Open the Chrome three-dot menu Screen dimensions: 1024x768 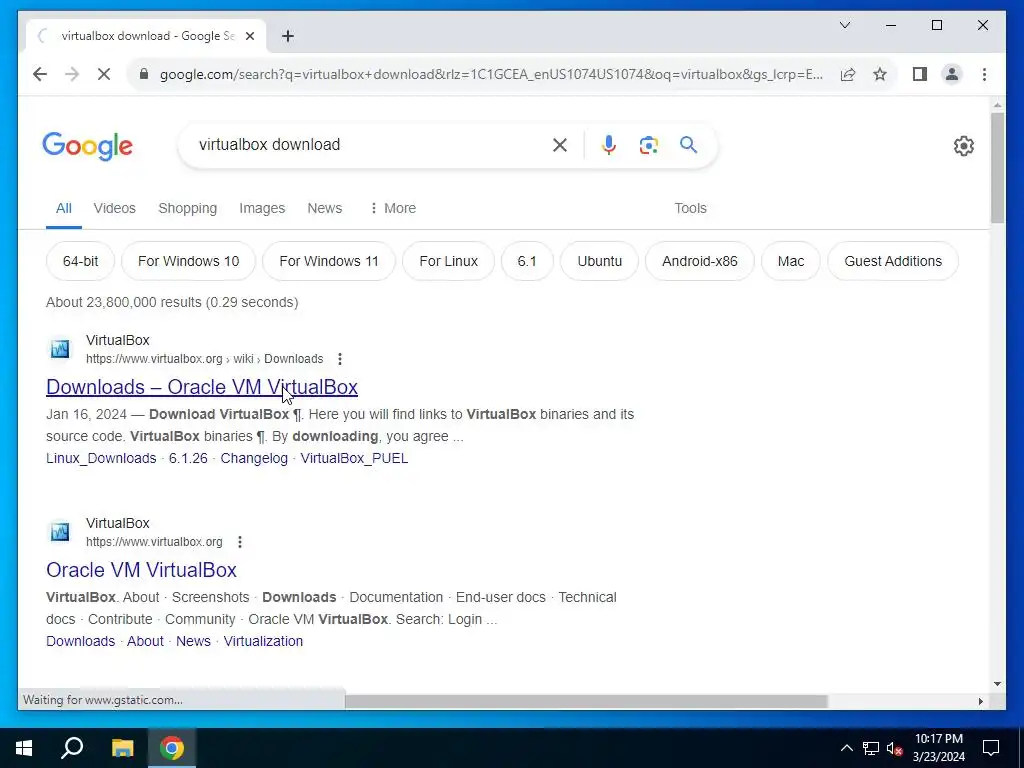pyautogui.click(x=984, y=74)
